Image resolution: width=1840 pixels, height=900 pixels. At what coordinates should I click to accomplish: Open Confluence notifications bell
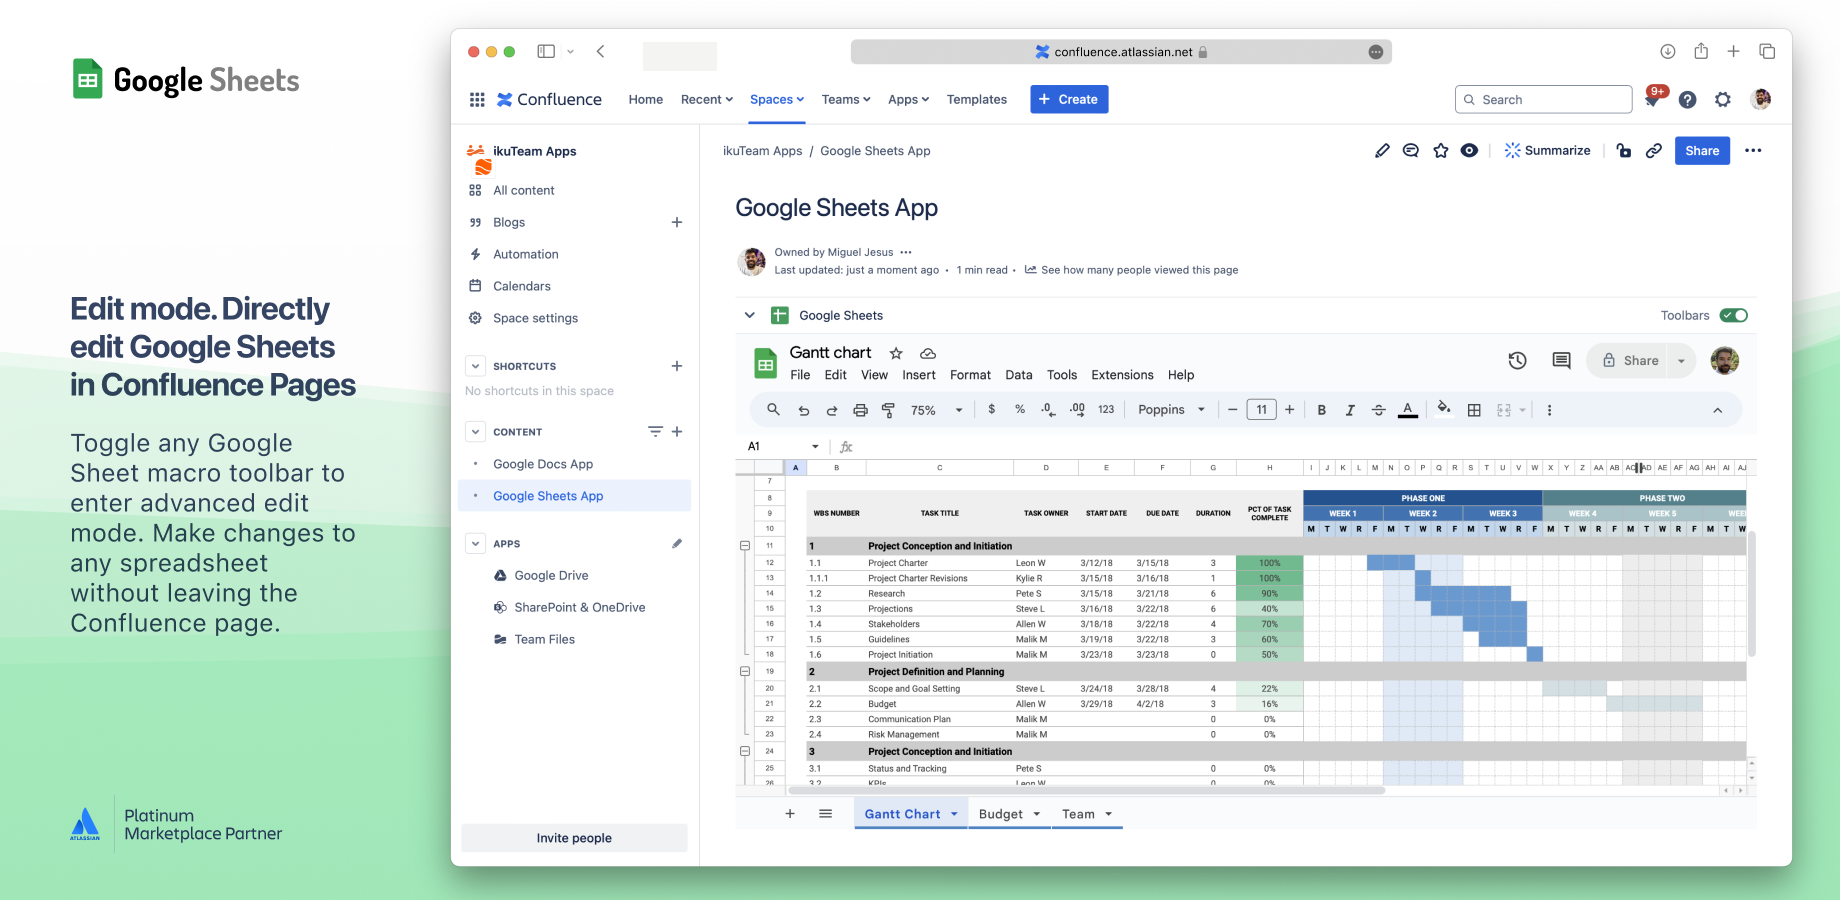click(x=1652, y=100)
